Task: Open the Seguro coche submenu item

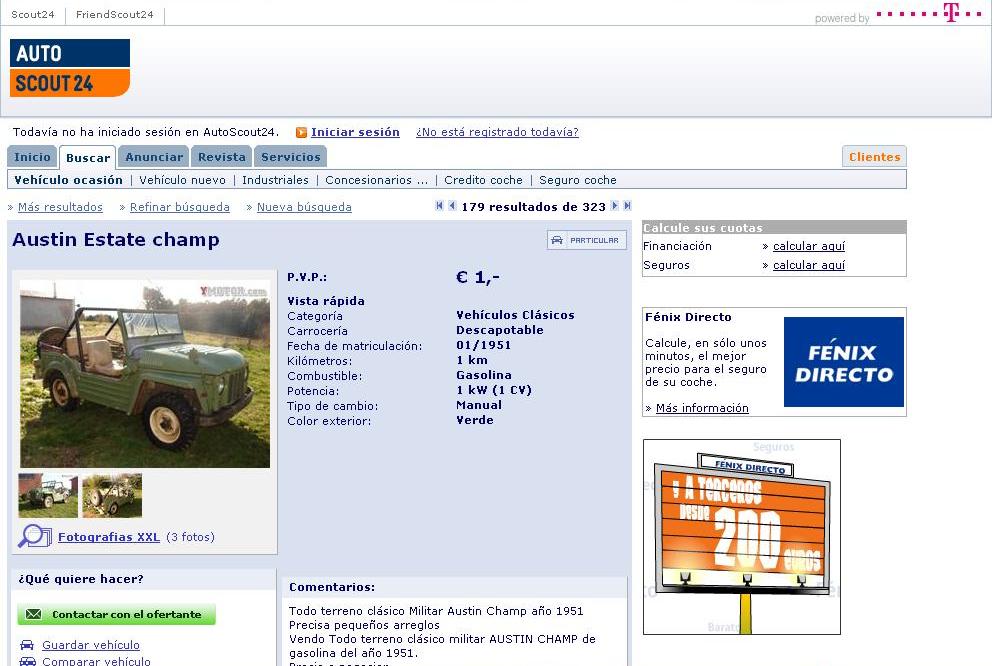Action: click(577, 180)
